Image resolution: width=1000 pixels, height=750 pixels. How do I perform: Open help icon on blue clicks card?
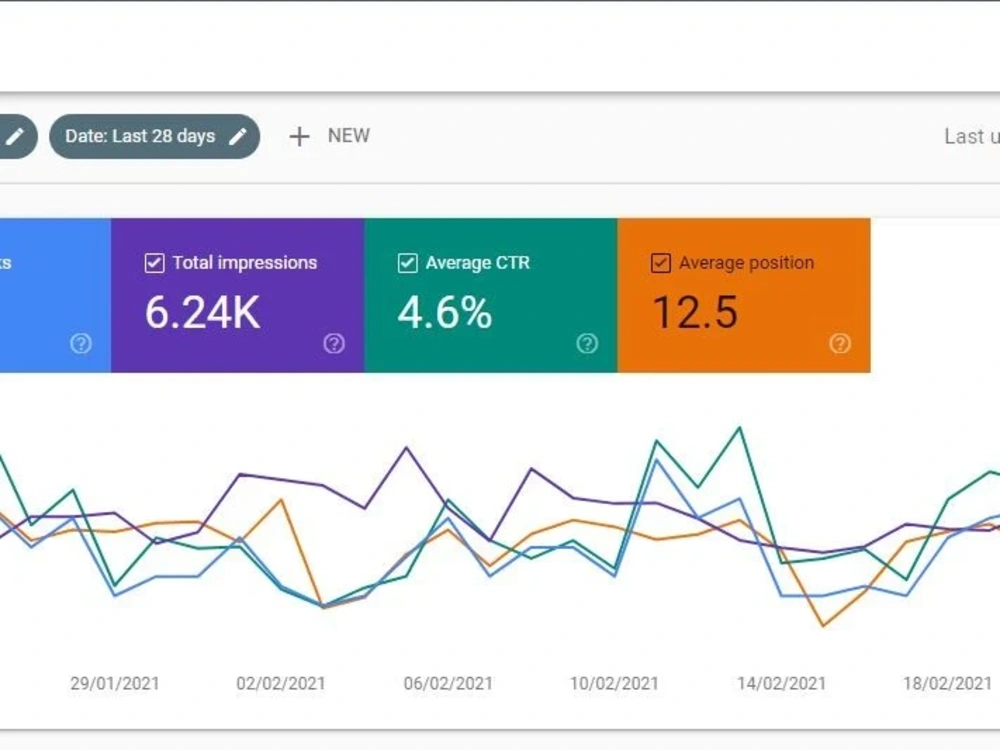[x=81, y=343]
